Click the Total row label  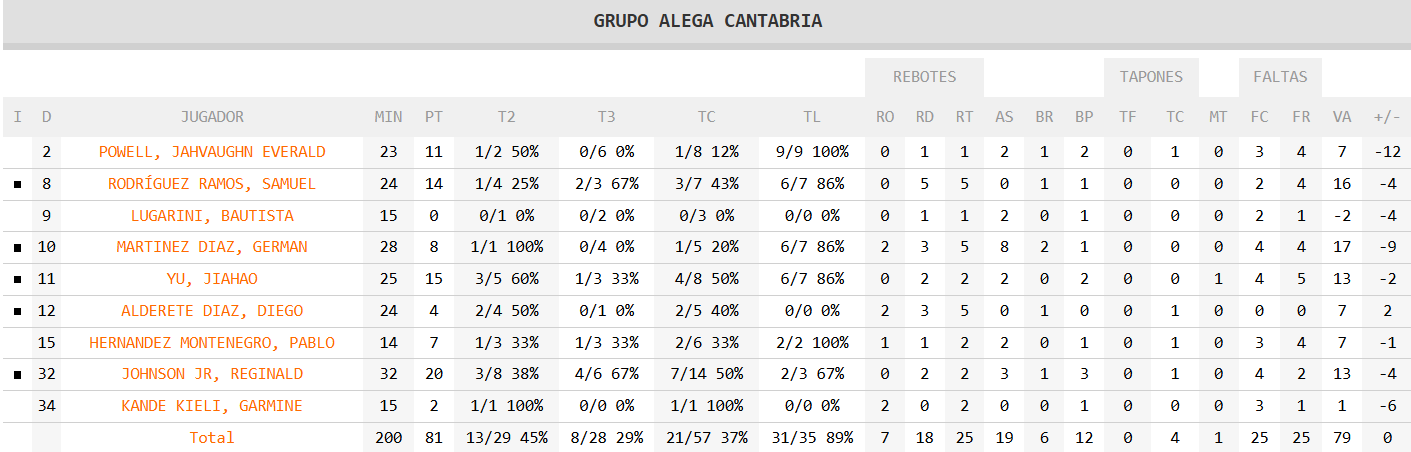tap(212, 438)
